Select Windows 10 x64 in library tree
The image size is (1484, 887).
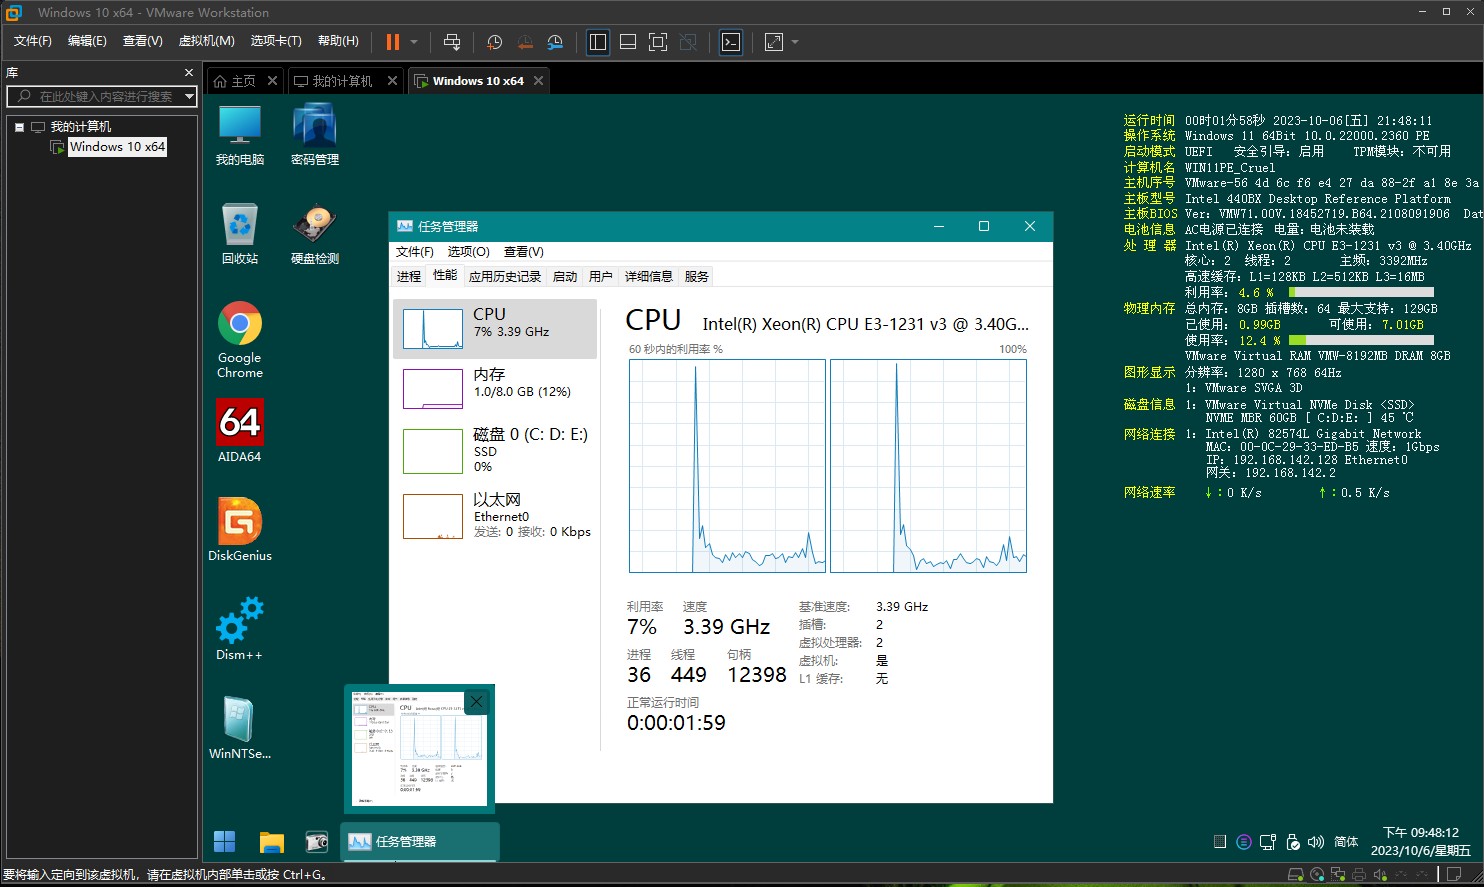point(117,147)
